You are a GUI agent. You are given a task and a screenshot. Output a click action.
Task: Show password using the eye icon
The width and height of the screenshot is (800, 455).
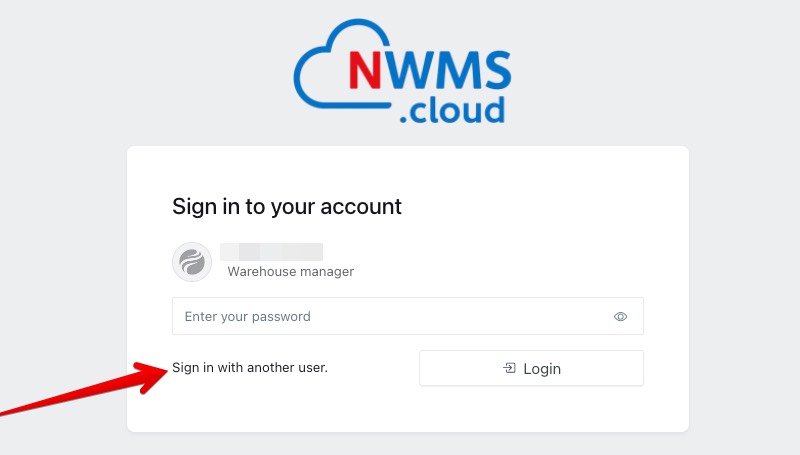click(620, 317)
